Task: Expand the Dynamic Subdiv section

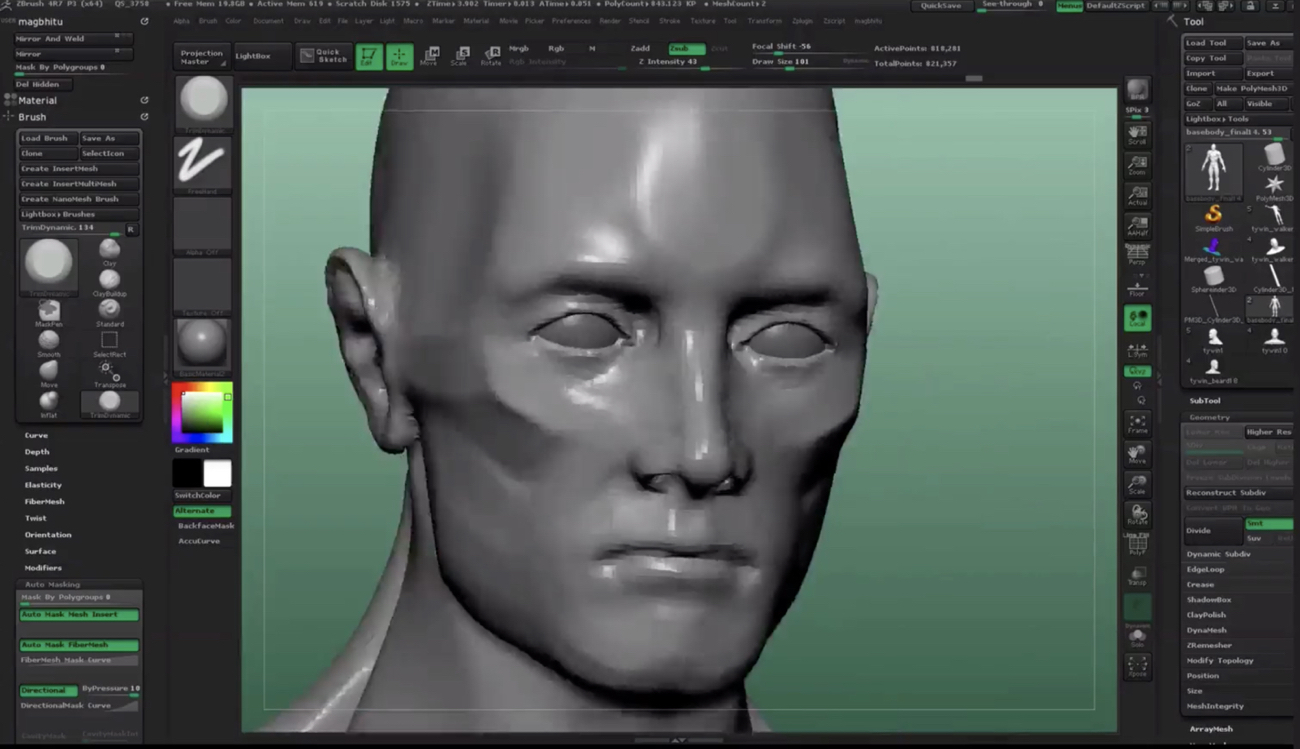Action: 1218,554
